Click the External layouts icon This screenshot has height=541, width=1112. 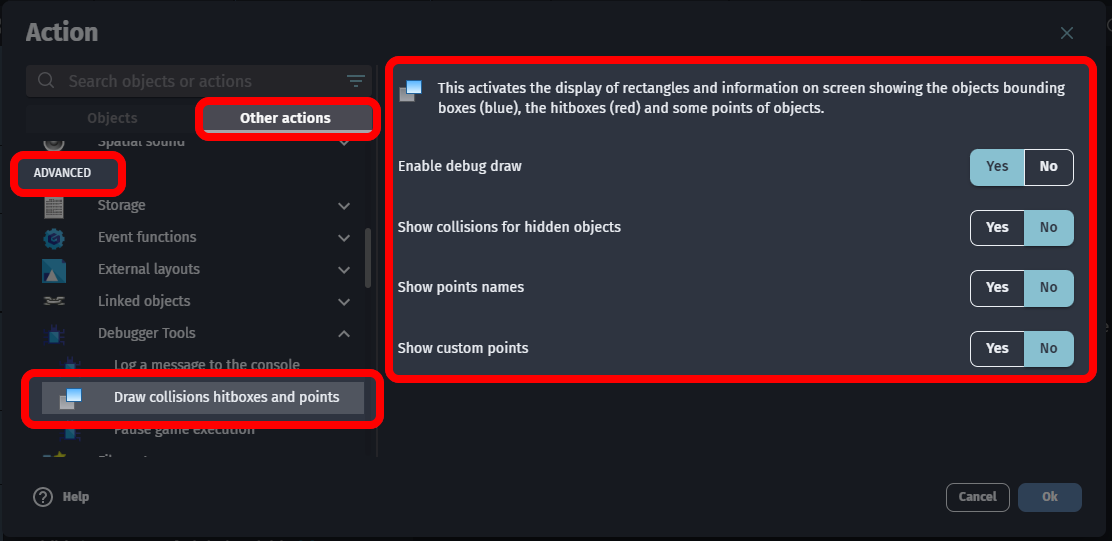(x=54, y=270)
